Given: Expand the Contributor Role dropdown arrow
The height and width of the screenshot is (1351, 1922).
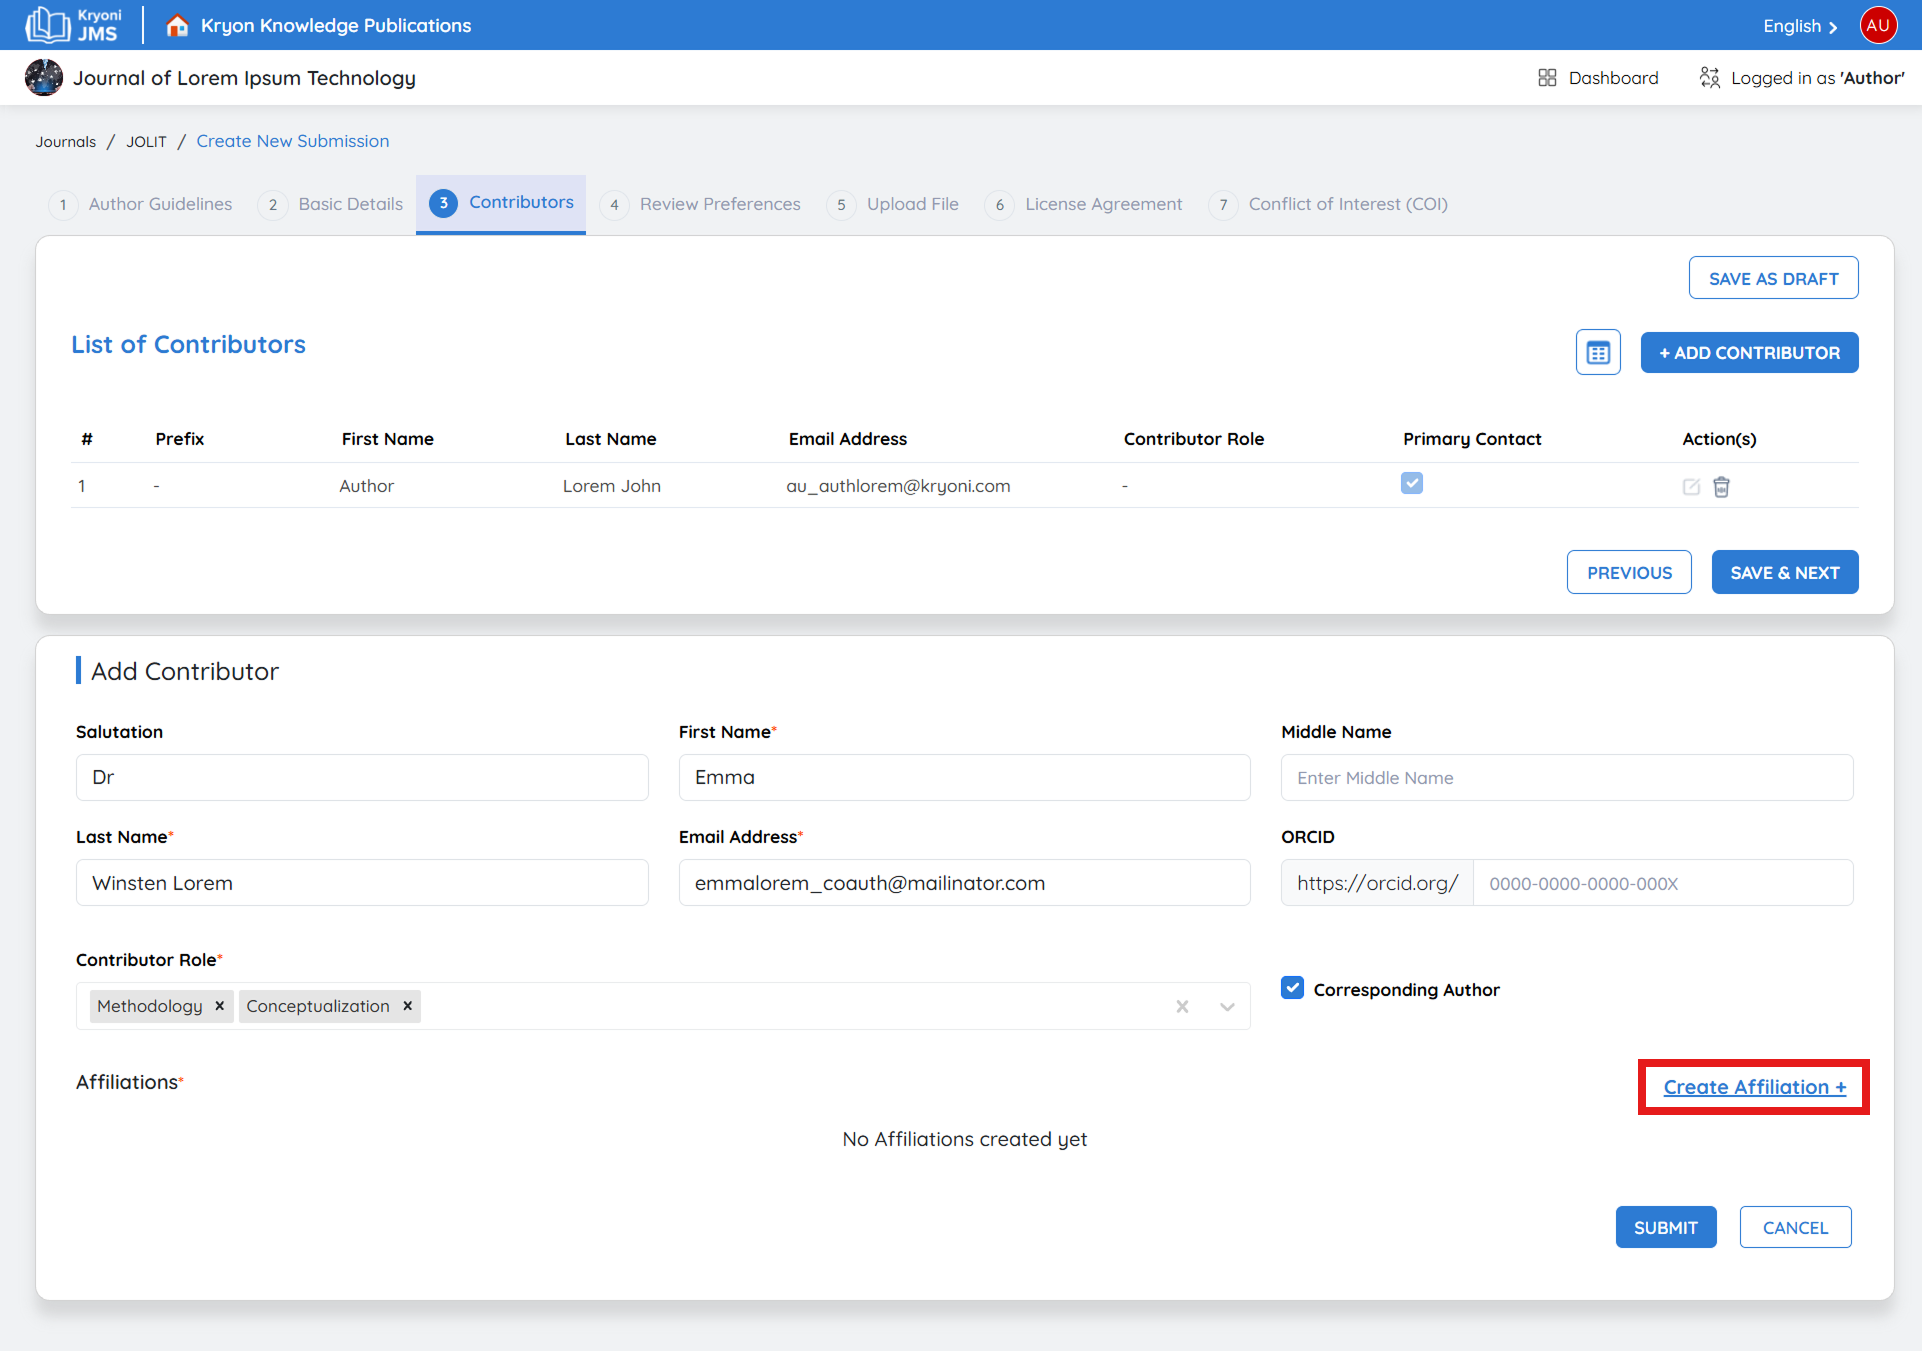Looking at the screenshot, I should [x=1227, y=1007].
